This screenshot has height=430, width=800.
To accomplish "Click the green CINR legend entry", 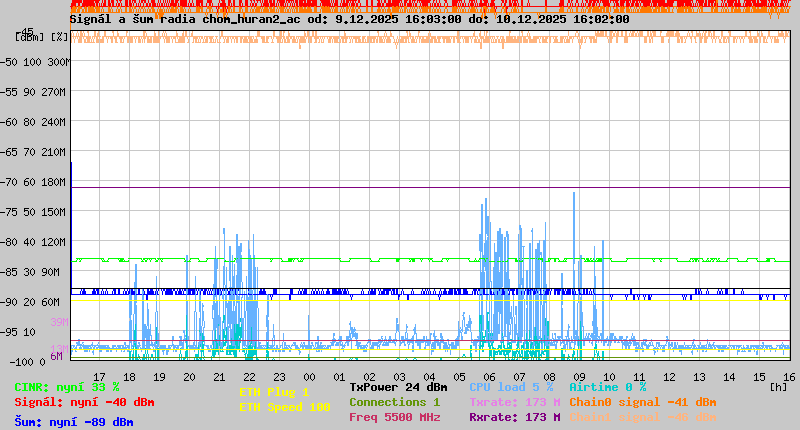I will click(67, 387).
